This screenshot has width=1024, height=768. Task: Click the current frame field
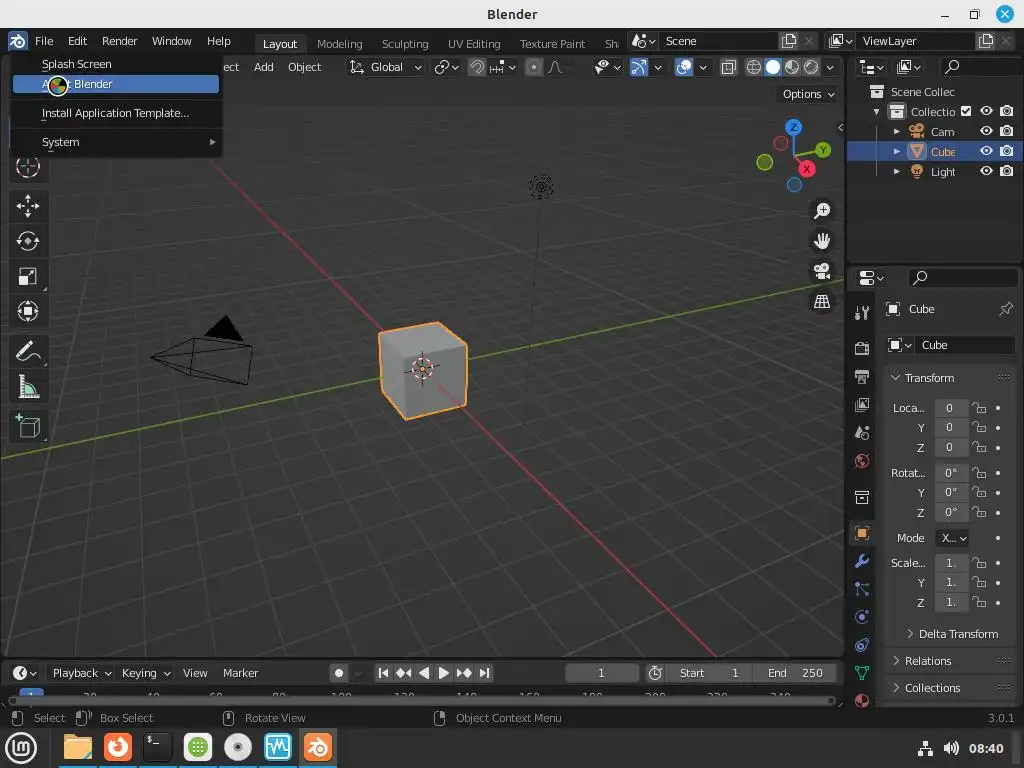pyautogui.click(x=601, y=673)
